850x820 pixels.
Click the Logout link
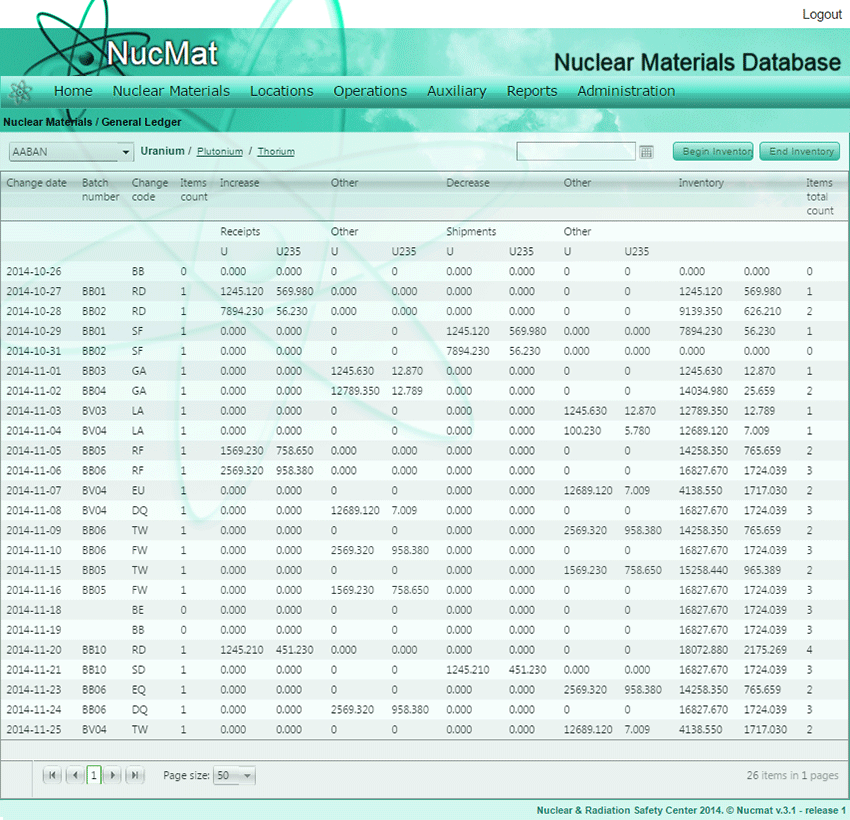(x=822, y=14)
